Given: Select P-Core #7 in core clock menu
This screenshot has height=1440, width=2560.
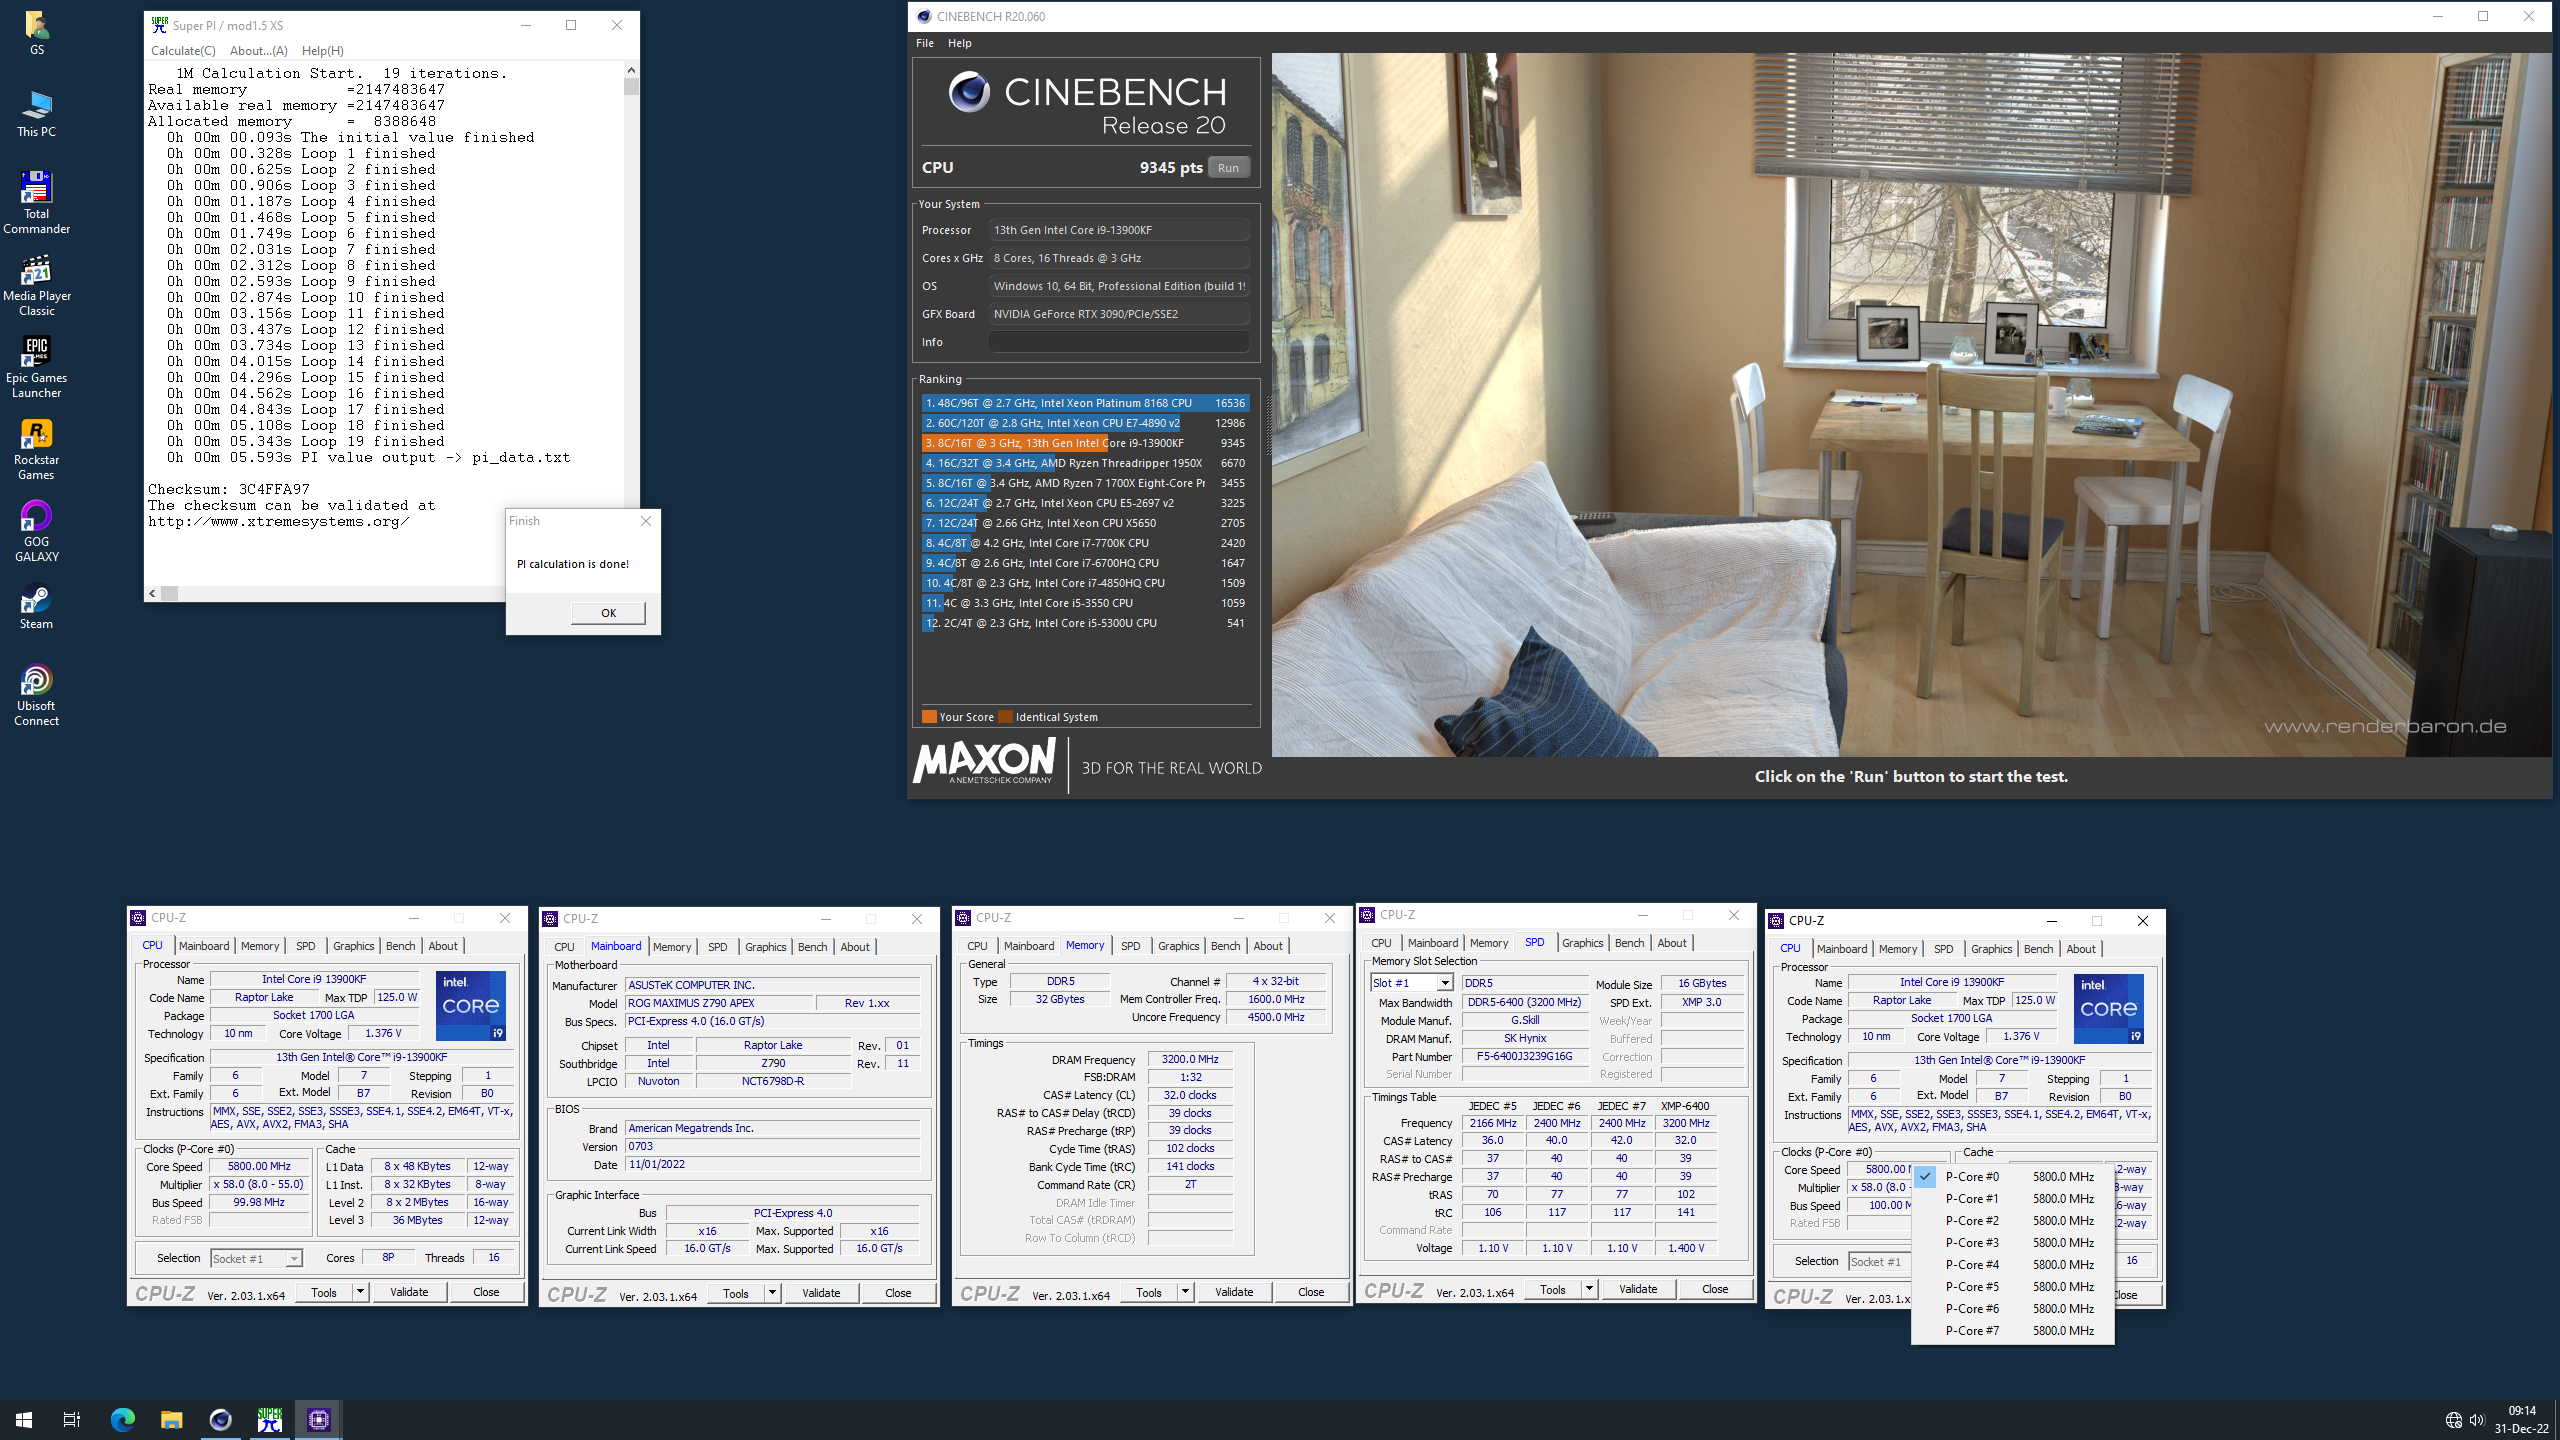Looking at the screenshot, I should pos(2012,1331).
